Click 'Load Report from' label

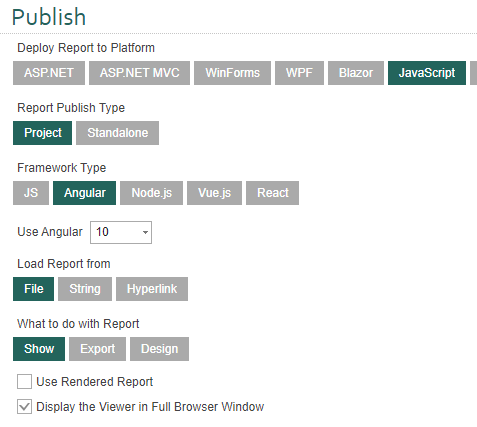[x=64, y=264]
